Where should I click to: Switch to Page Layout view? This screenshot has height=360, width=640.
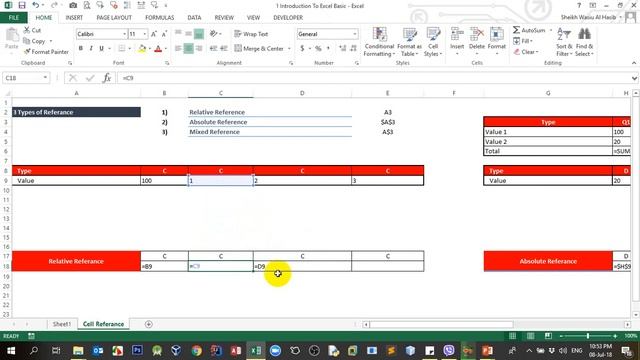point(530,336)
